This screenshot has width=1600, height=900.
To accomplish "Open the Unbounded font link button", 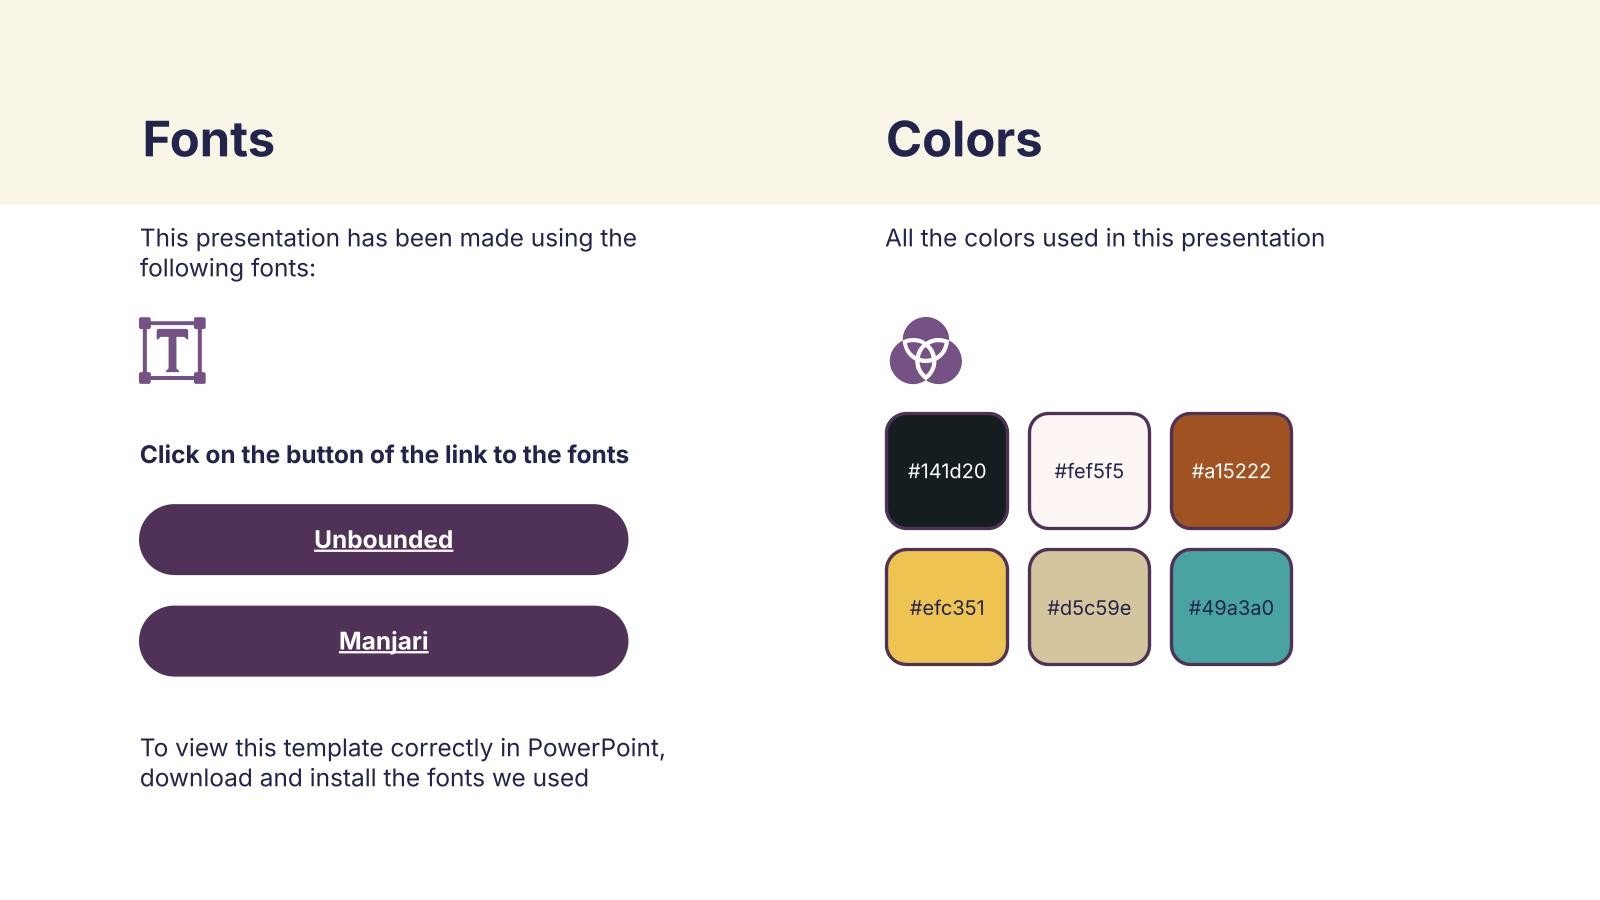I will (x=383, y=539).
